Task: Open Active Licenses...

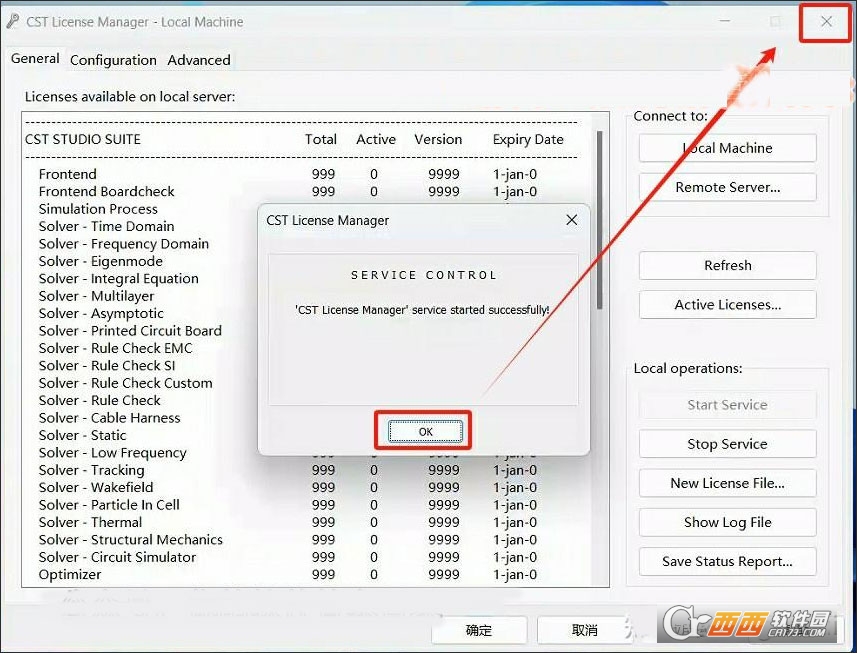Action: pyautogui.click(x=727, y=305)
